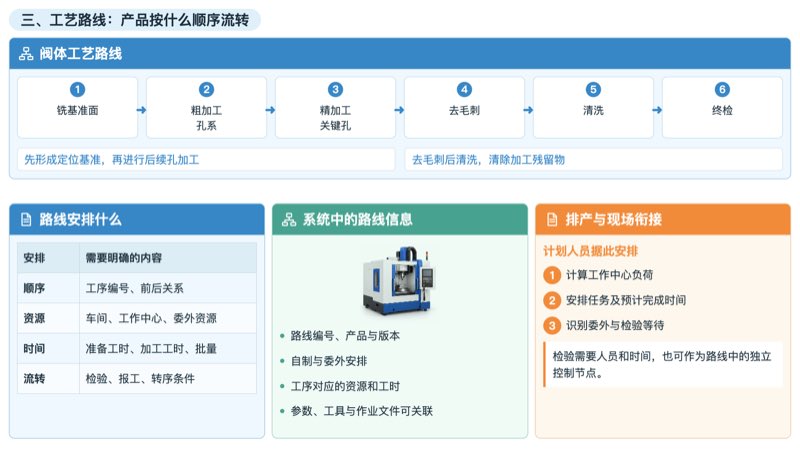Click the note 检验需要人员和时间
This screenshot has width=800, height=457.
click(663, 365)
